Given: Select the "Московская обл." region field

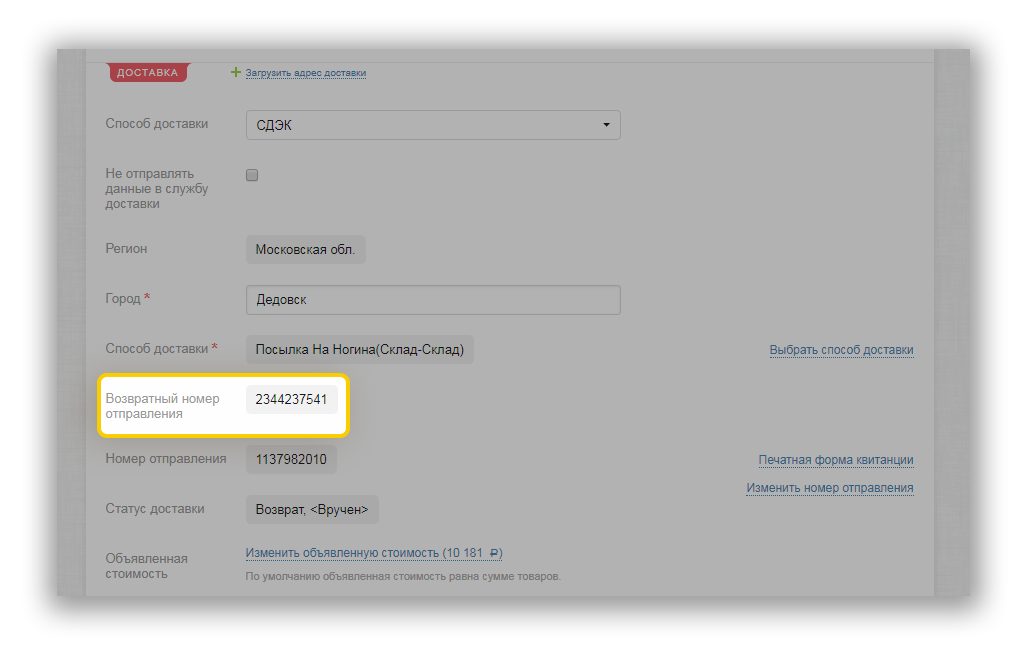Looking at the screenshot, I should (x=305, y=250).
